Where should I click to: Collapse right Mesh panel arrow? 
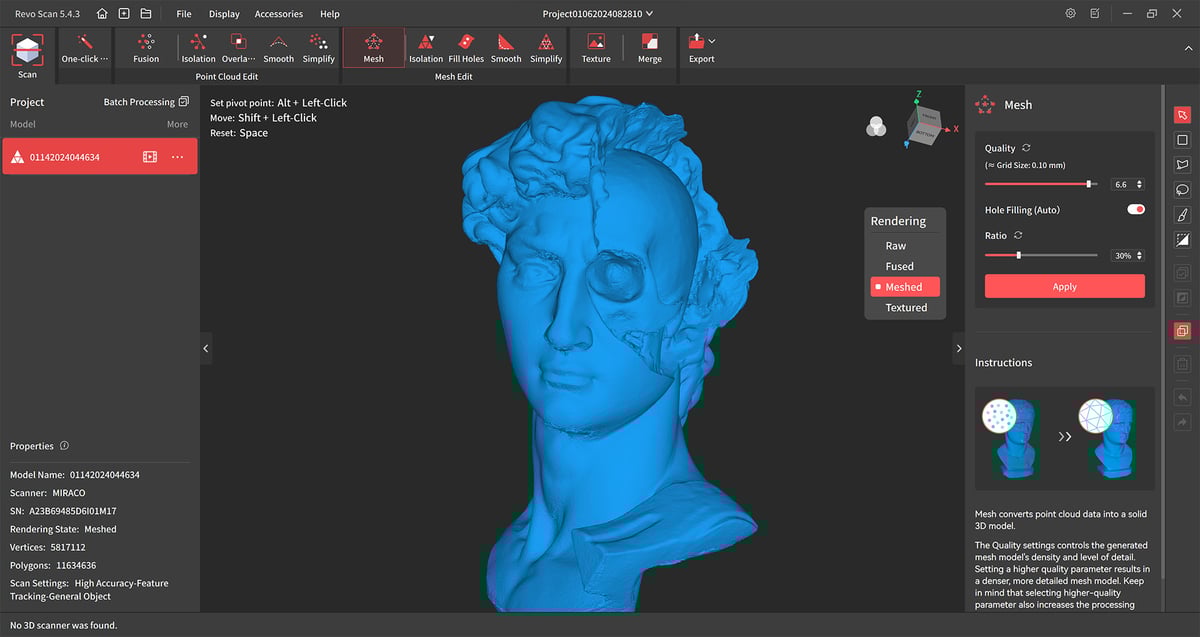click(959, 348)
